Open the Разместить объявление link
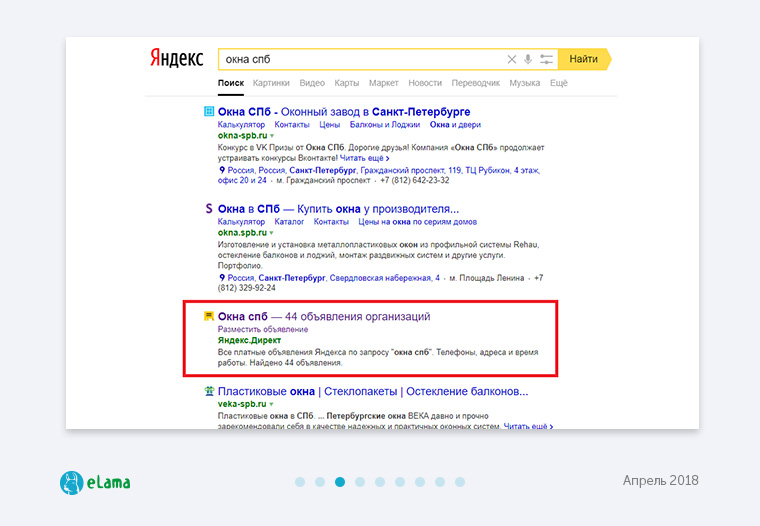 click(263, 329)
